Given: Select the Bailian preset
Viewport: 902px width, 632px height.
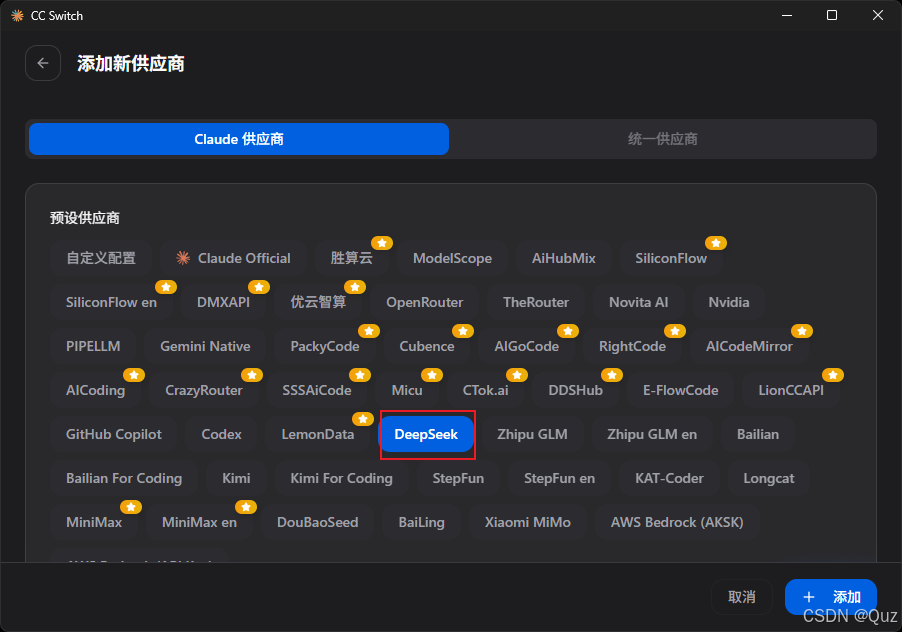Looking at the screenshot, I should pyautogui.click(x=758, y=434).
